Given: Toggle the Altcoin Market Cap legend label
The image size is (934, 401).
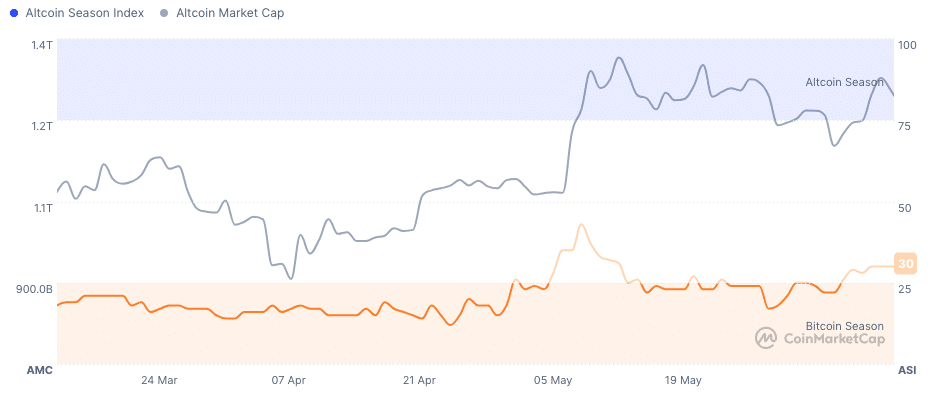Looking at the screenshot, I should click(x=227, y=13).
